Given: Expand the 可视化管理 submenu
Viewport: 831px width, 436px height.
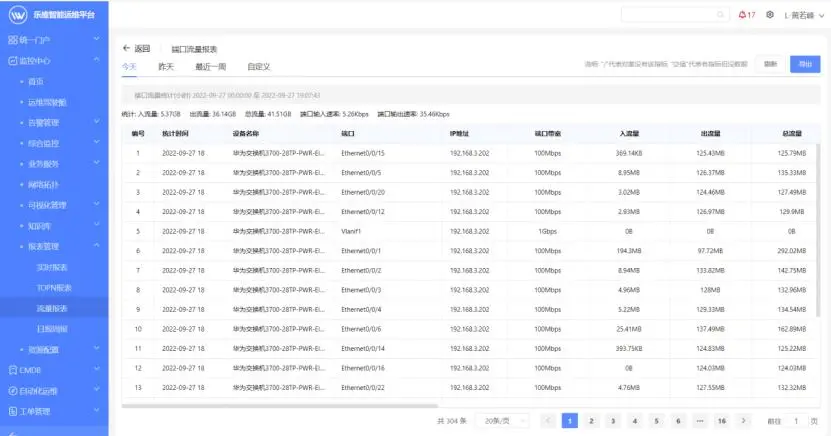Looking at the screenshot, I should coord(96,204).
